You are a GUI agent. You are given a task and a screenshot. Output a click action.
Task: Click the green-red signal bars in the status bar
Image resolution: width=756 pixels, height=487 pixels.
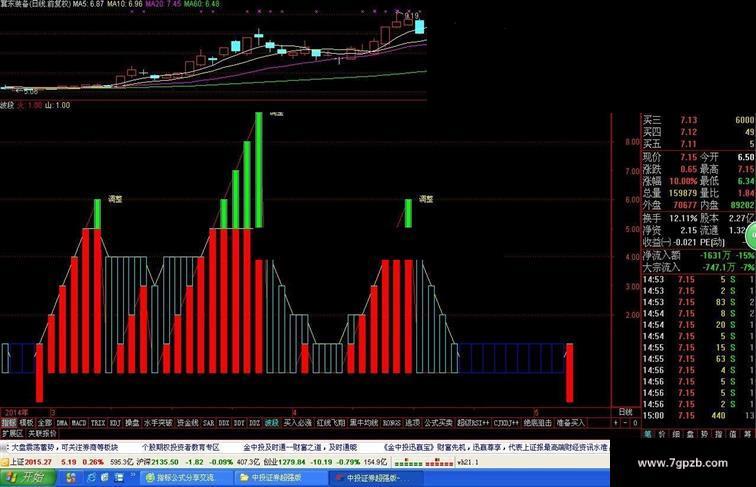(424, 462)
